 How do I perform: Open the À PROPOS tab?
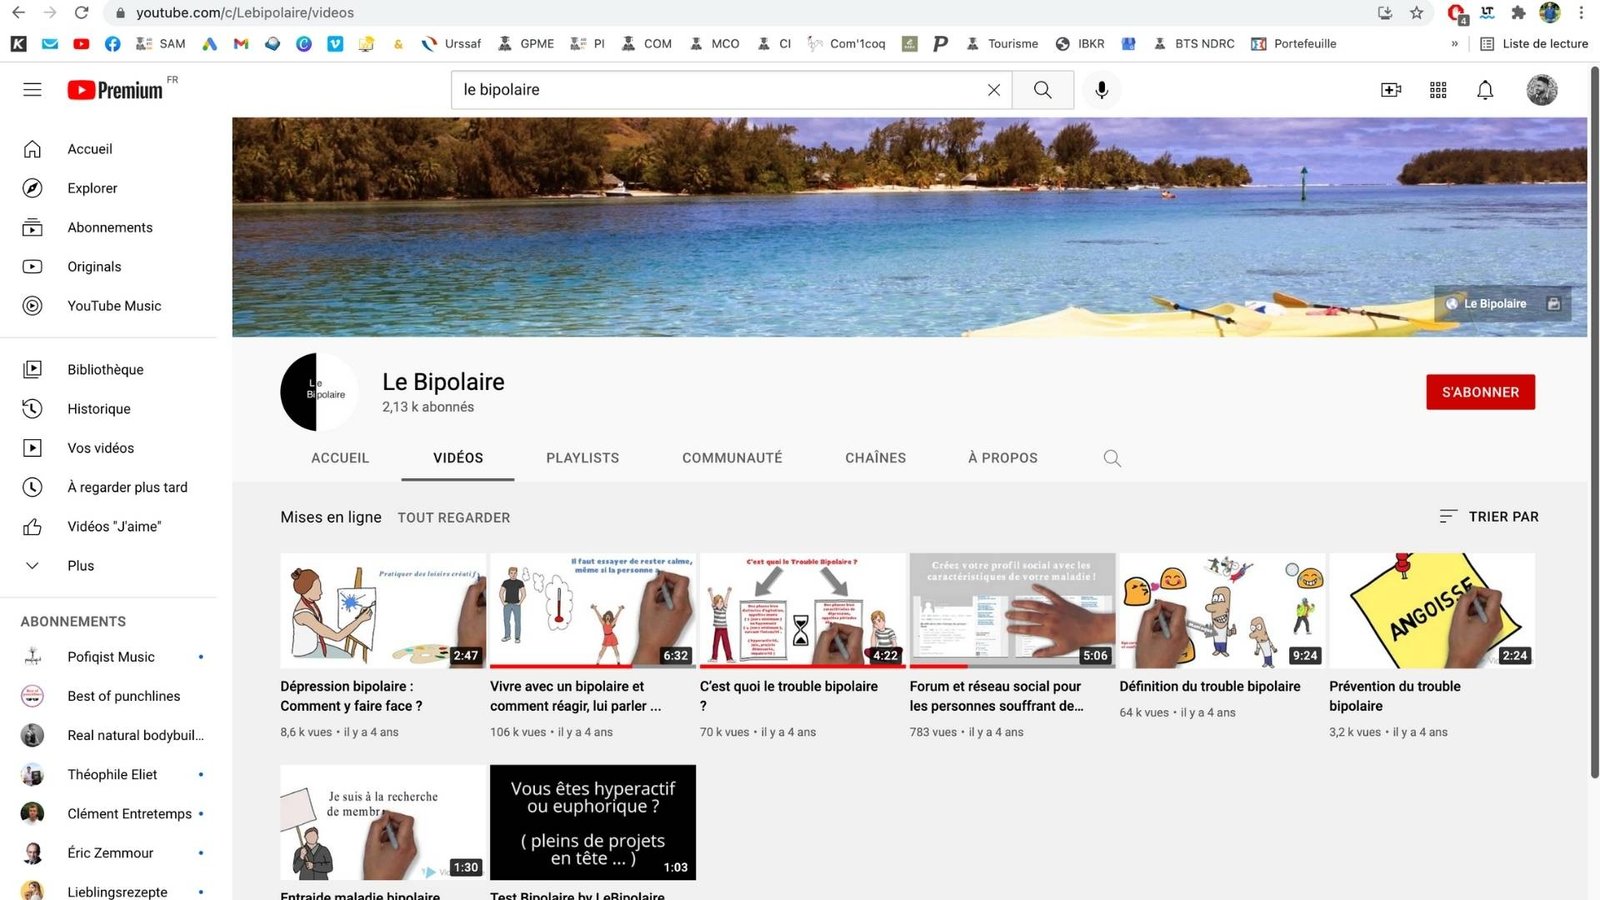[x=1003, y=458]
